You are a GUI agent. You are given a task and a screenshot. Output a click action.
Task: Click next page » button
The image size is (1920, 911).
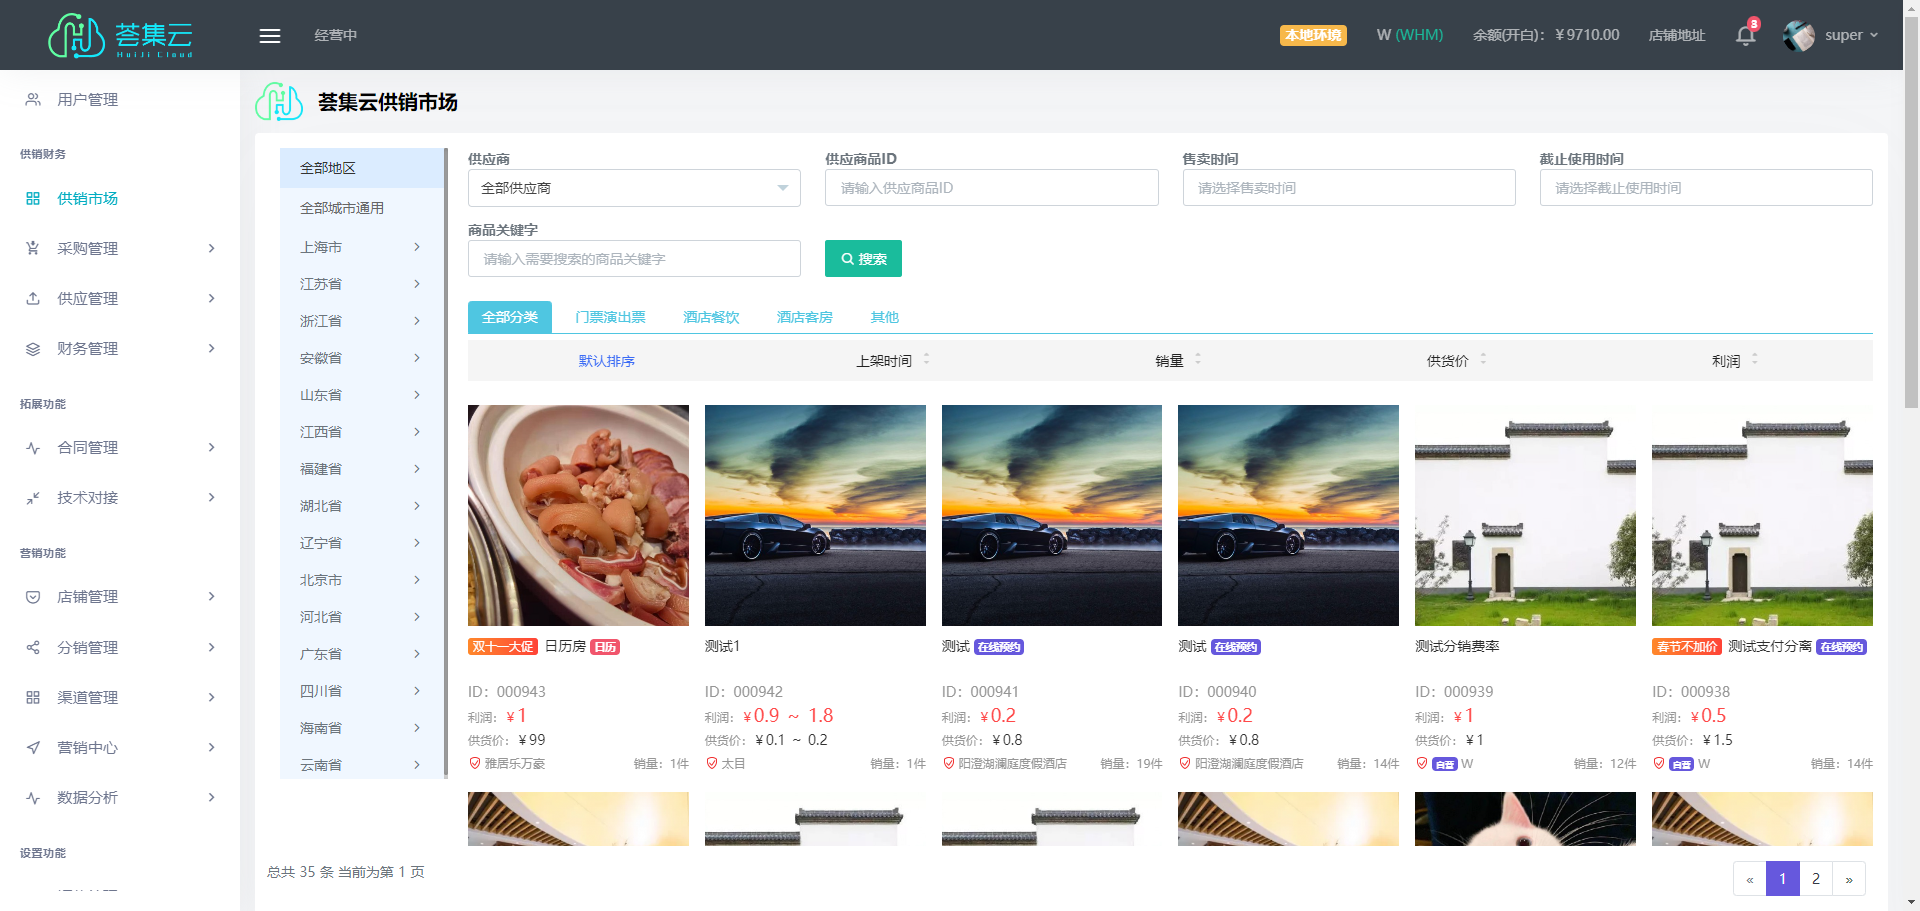click(x=1849, y=879)
